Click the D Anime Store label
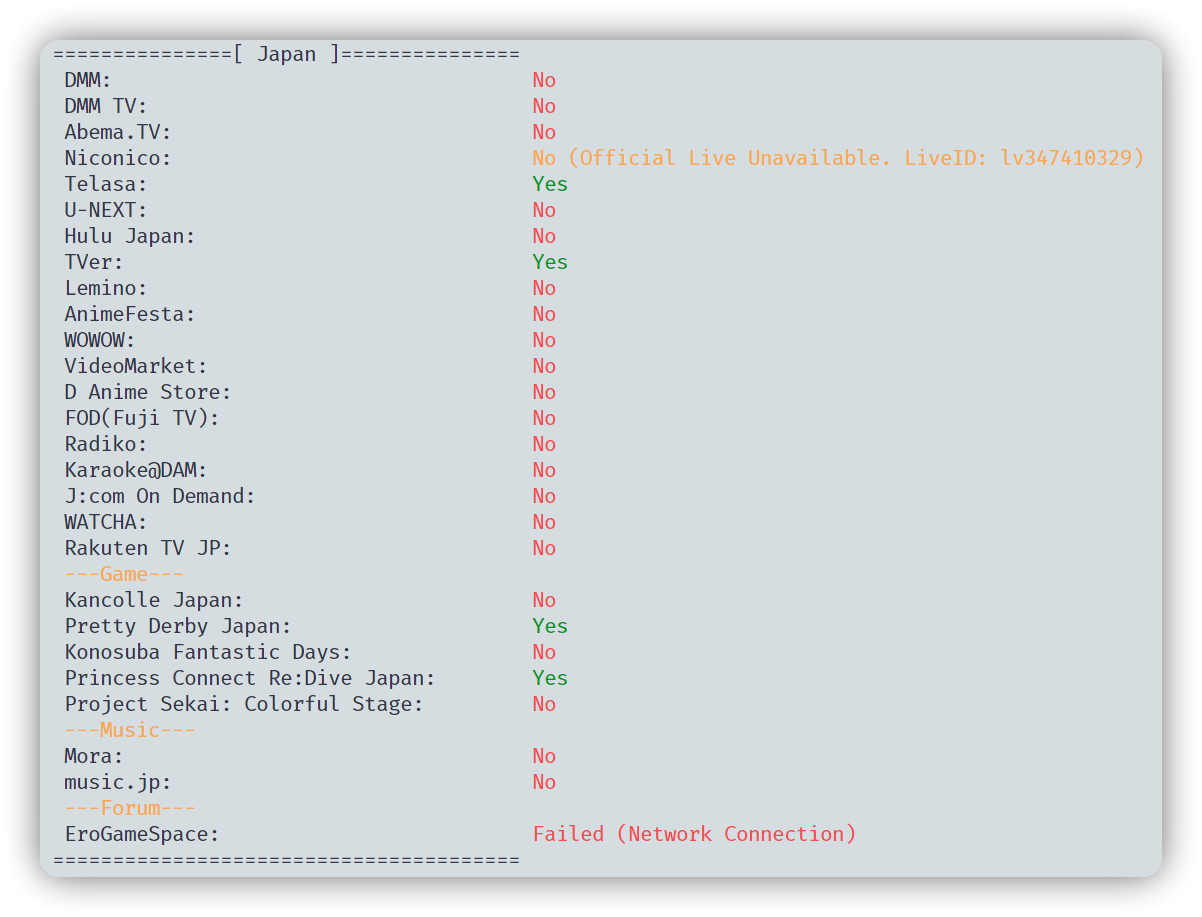 147,392
